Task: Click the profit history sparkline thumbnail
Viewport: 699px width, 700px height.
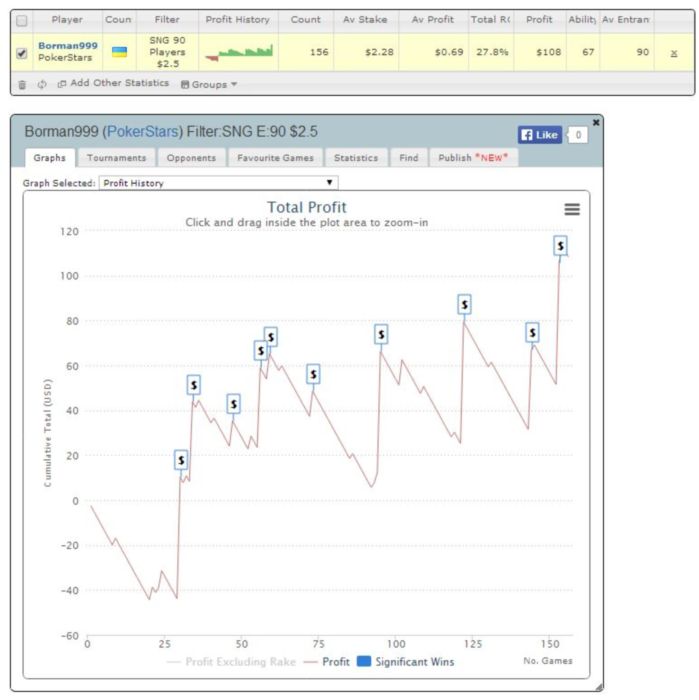Action: tap(239, 53)
